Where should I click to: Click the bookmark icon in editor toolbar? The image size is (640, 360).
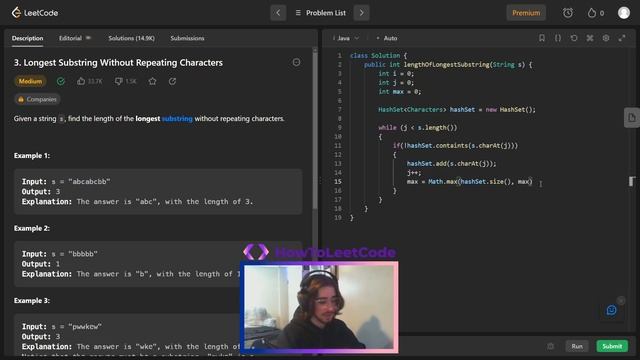pyautogui.click(x=542, y=38)
